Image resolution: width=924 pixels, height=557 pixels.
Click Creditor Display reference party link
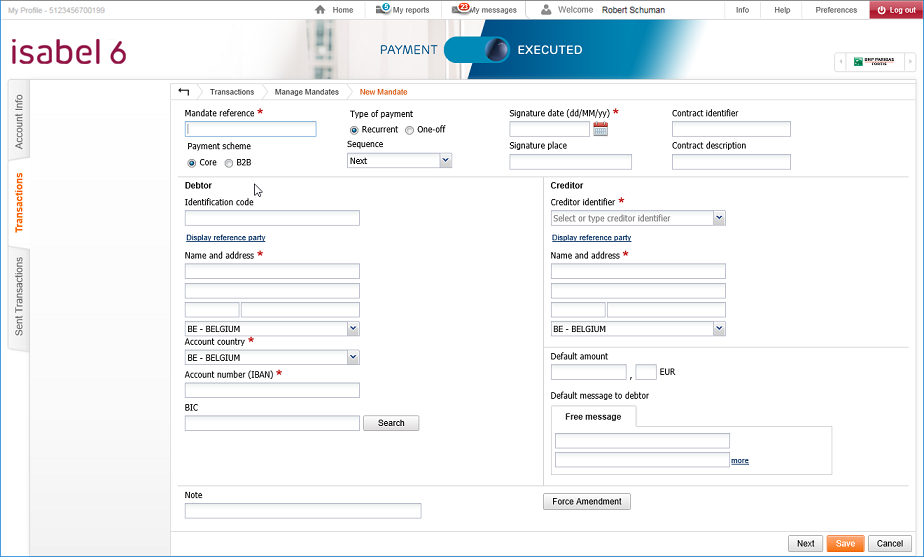[591, 238]
